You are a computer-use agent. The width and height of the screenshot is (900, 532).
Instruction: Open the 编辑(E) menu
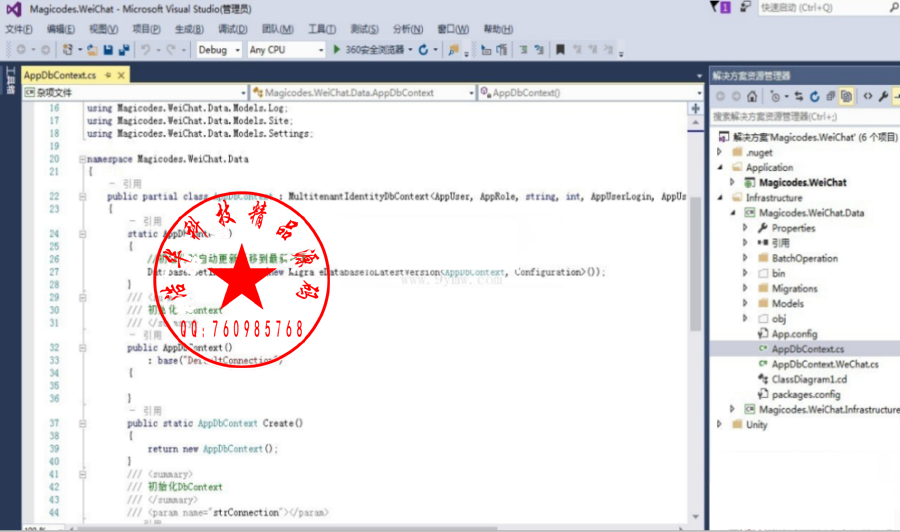coord(61,29)
